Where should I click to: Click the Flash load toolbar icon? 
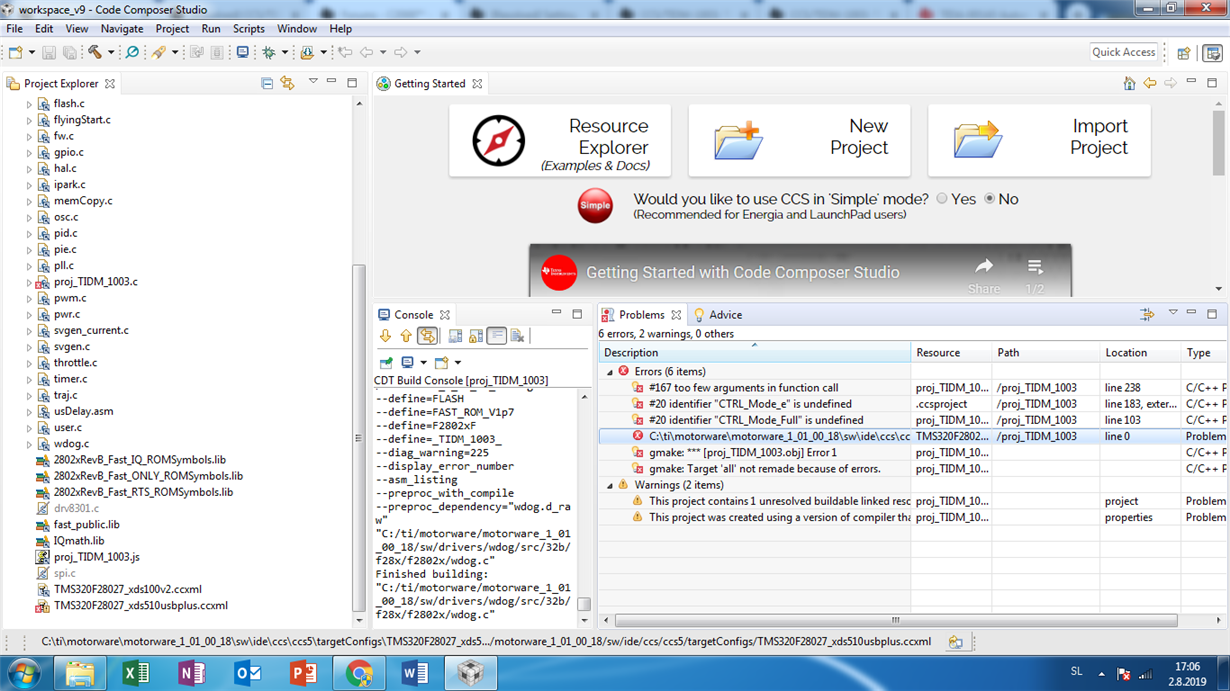click(307, 52)
